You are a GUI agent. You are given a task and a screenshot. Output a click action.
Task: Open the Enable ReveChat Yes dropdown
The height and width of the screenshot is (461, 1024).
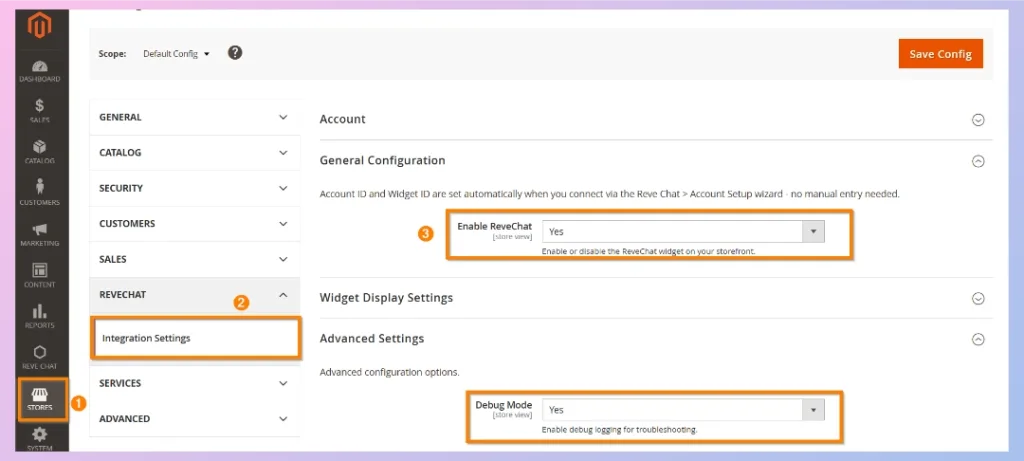pos(683,231)
